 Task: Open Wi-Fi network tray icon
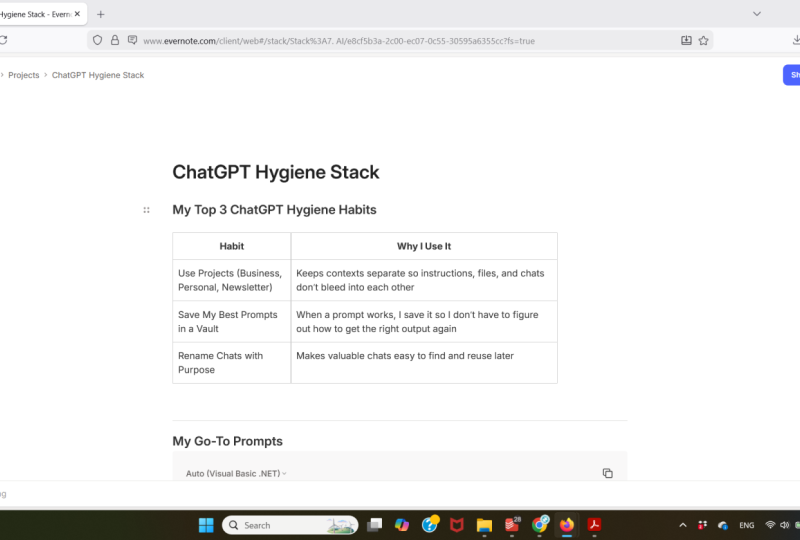(770, 525)
